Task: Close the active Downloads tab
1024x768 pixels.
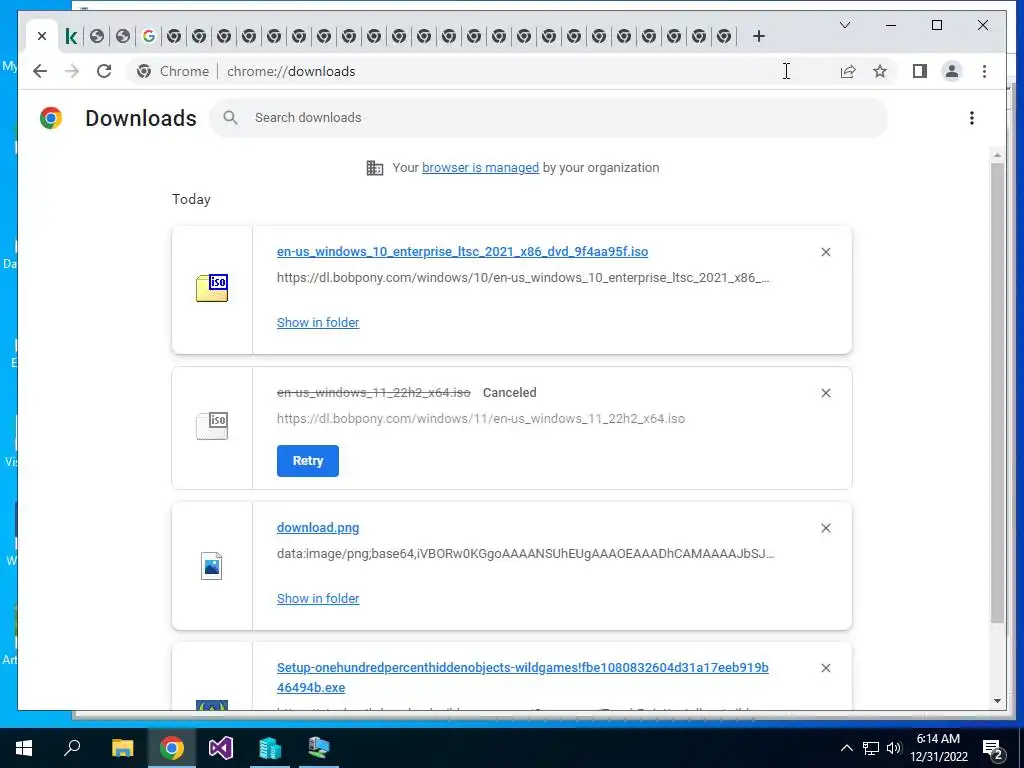Action: [42, 36]
